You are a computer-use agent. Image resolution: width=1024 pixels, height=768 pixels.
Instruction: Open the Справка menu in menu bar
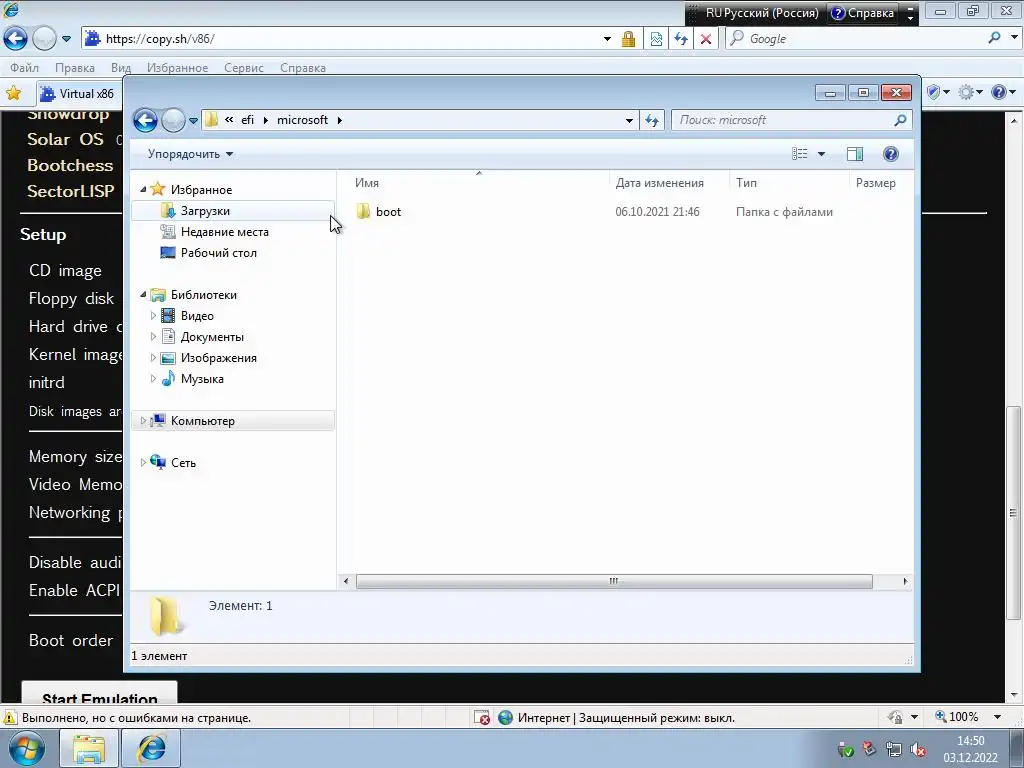pos(302,68)
